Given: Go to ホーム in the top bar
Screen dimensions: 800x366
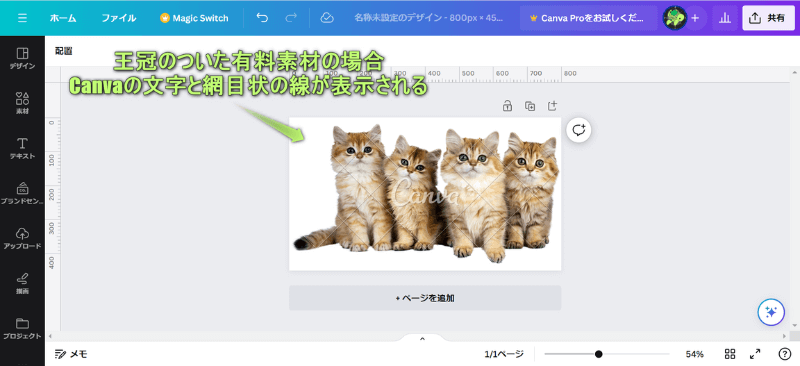Looking at the screenshot, I should 63,18.
